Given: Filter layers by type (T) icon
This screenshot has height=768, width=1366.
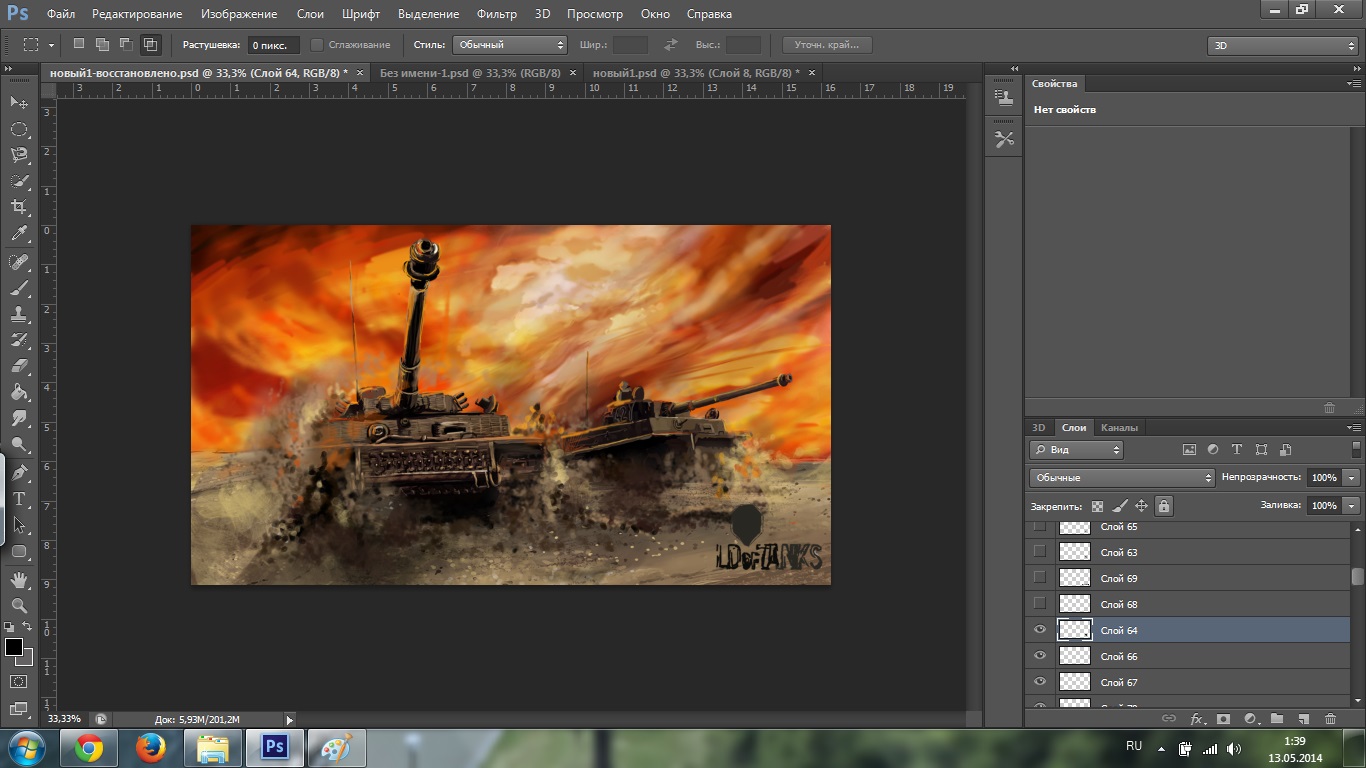Looking at the screenshot, I should tap(1237, 450).
